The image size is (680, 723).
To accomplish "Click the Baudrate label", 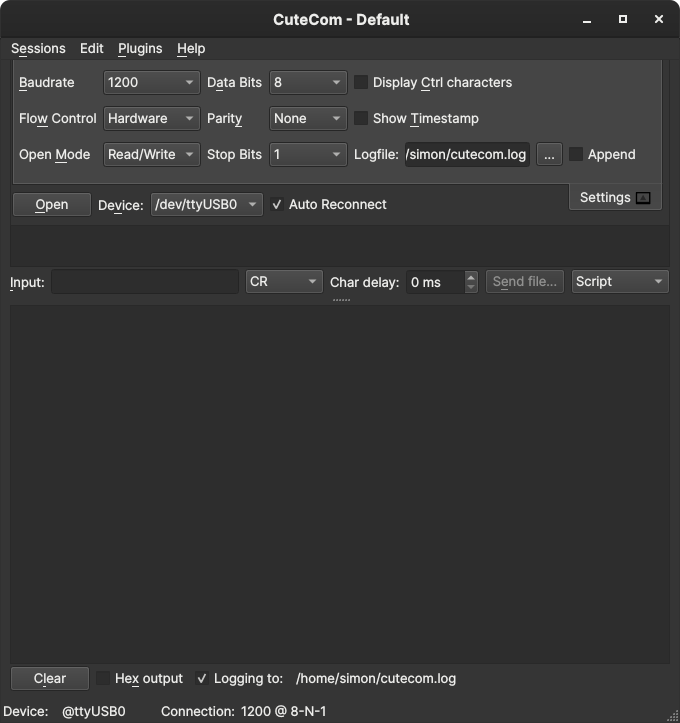I will [47, 83].
